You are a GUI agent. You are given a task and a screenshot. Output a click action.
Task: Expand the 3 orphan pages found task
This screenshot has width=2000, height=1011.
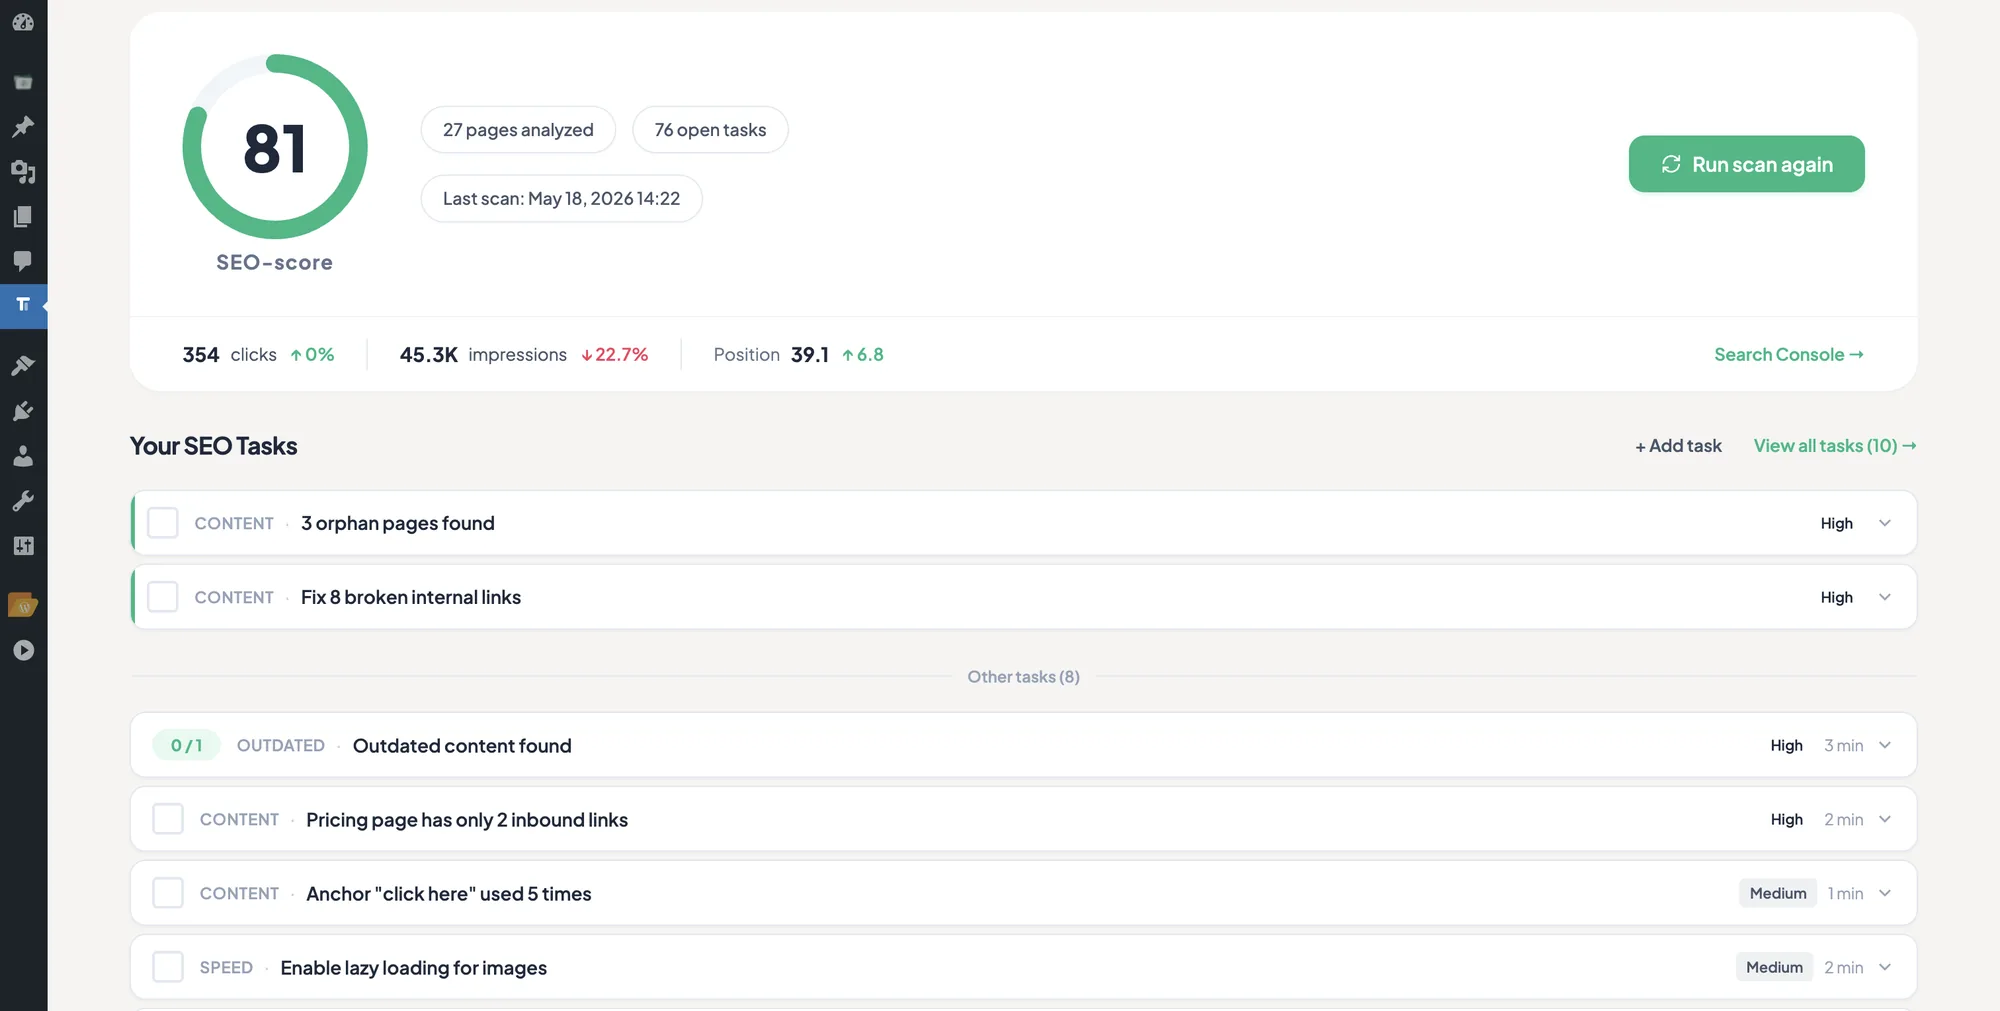click(x=1885, y=523)
